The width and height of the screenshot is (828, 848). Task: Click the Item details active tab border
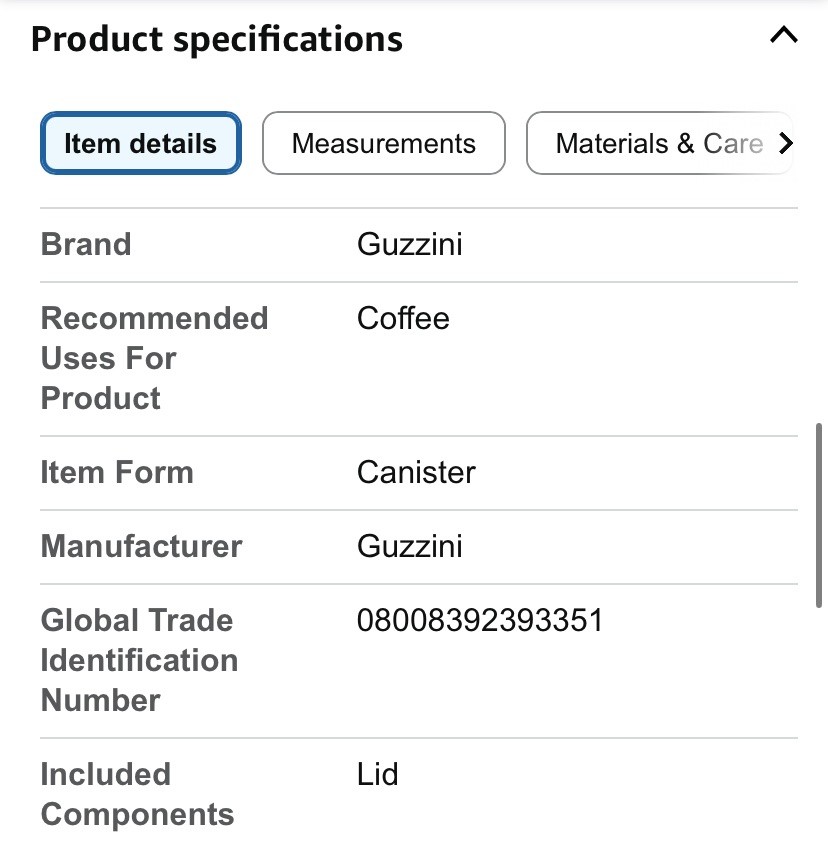(x=140, y=143)
